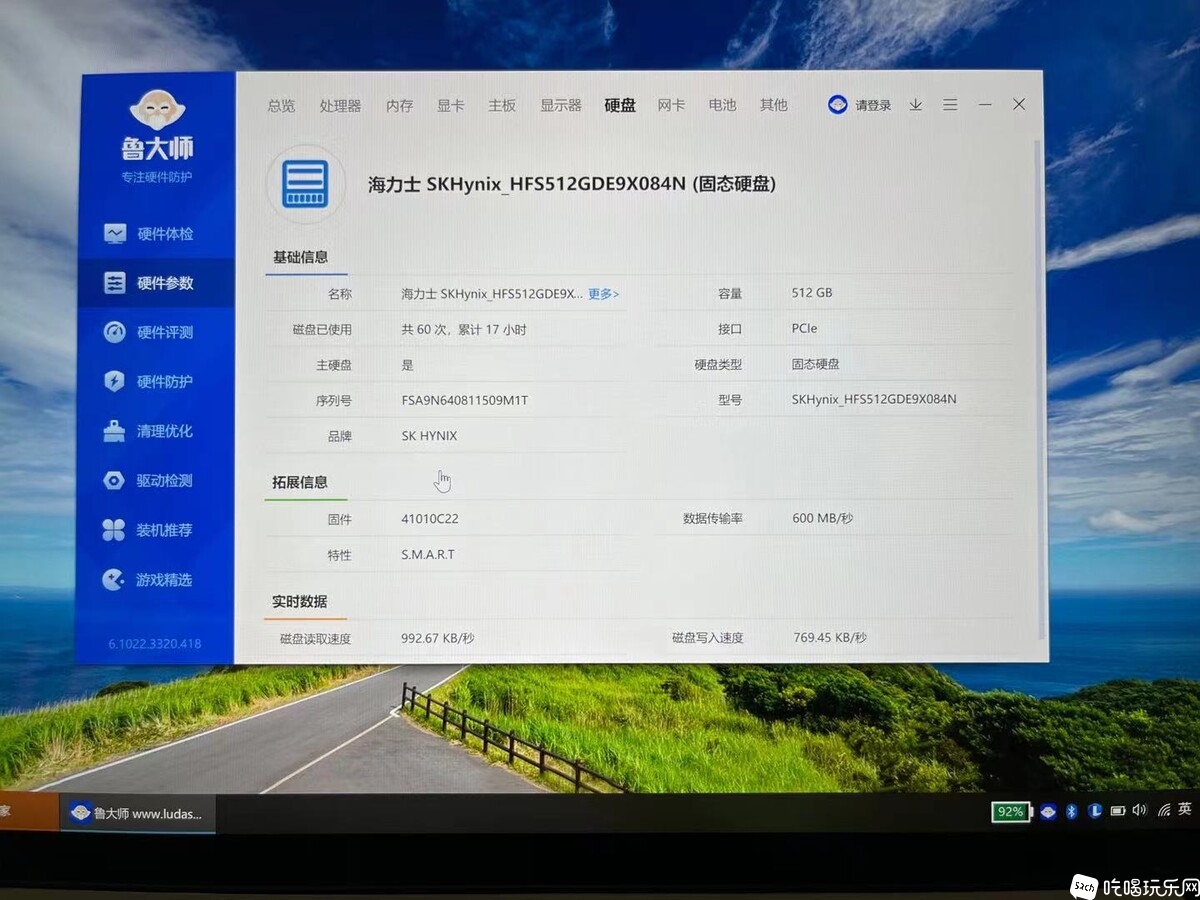Close the 鲁大师 window
The height and width of the screenshot is (900, 1200).
click(x=1019, y=104)
